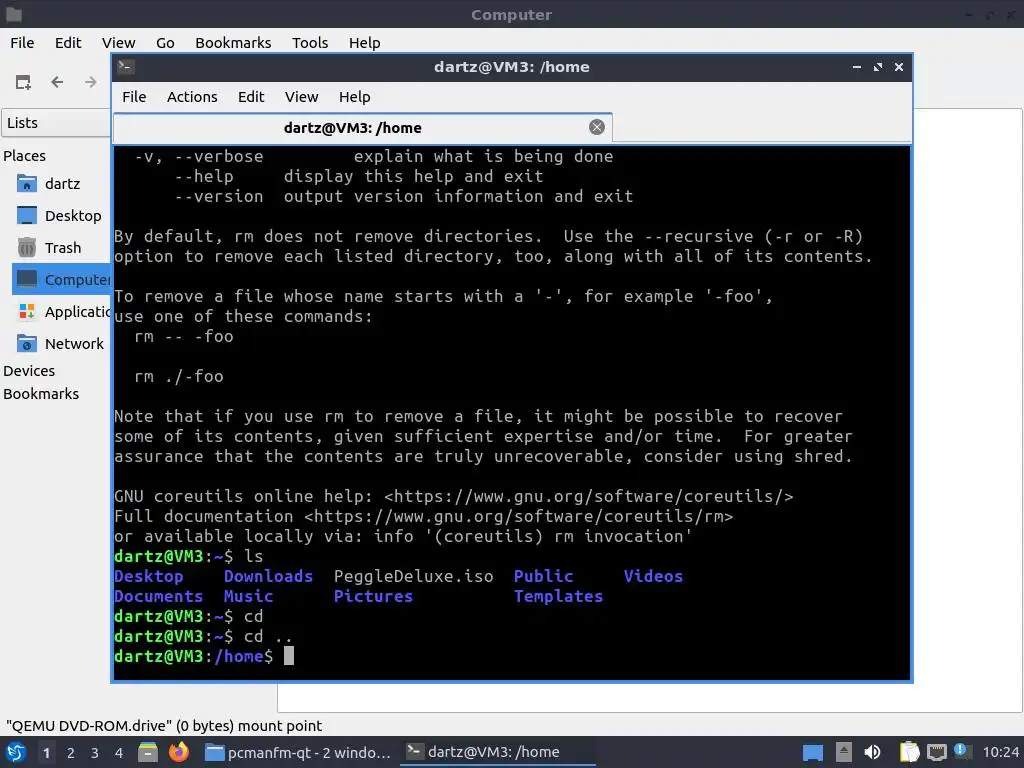This screenshot has height=768, width=1024.
Task: Open the network status tray icon
Action: (x=936, y=752)
